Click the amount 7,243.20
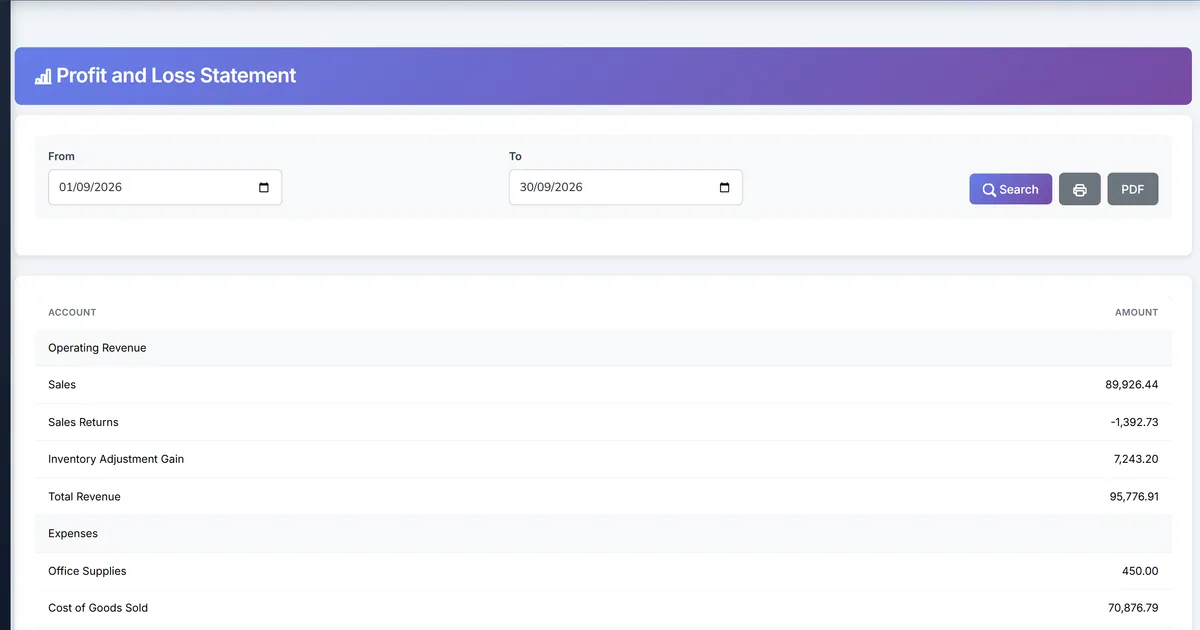 1137,459
